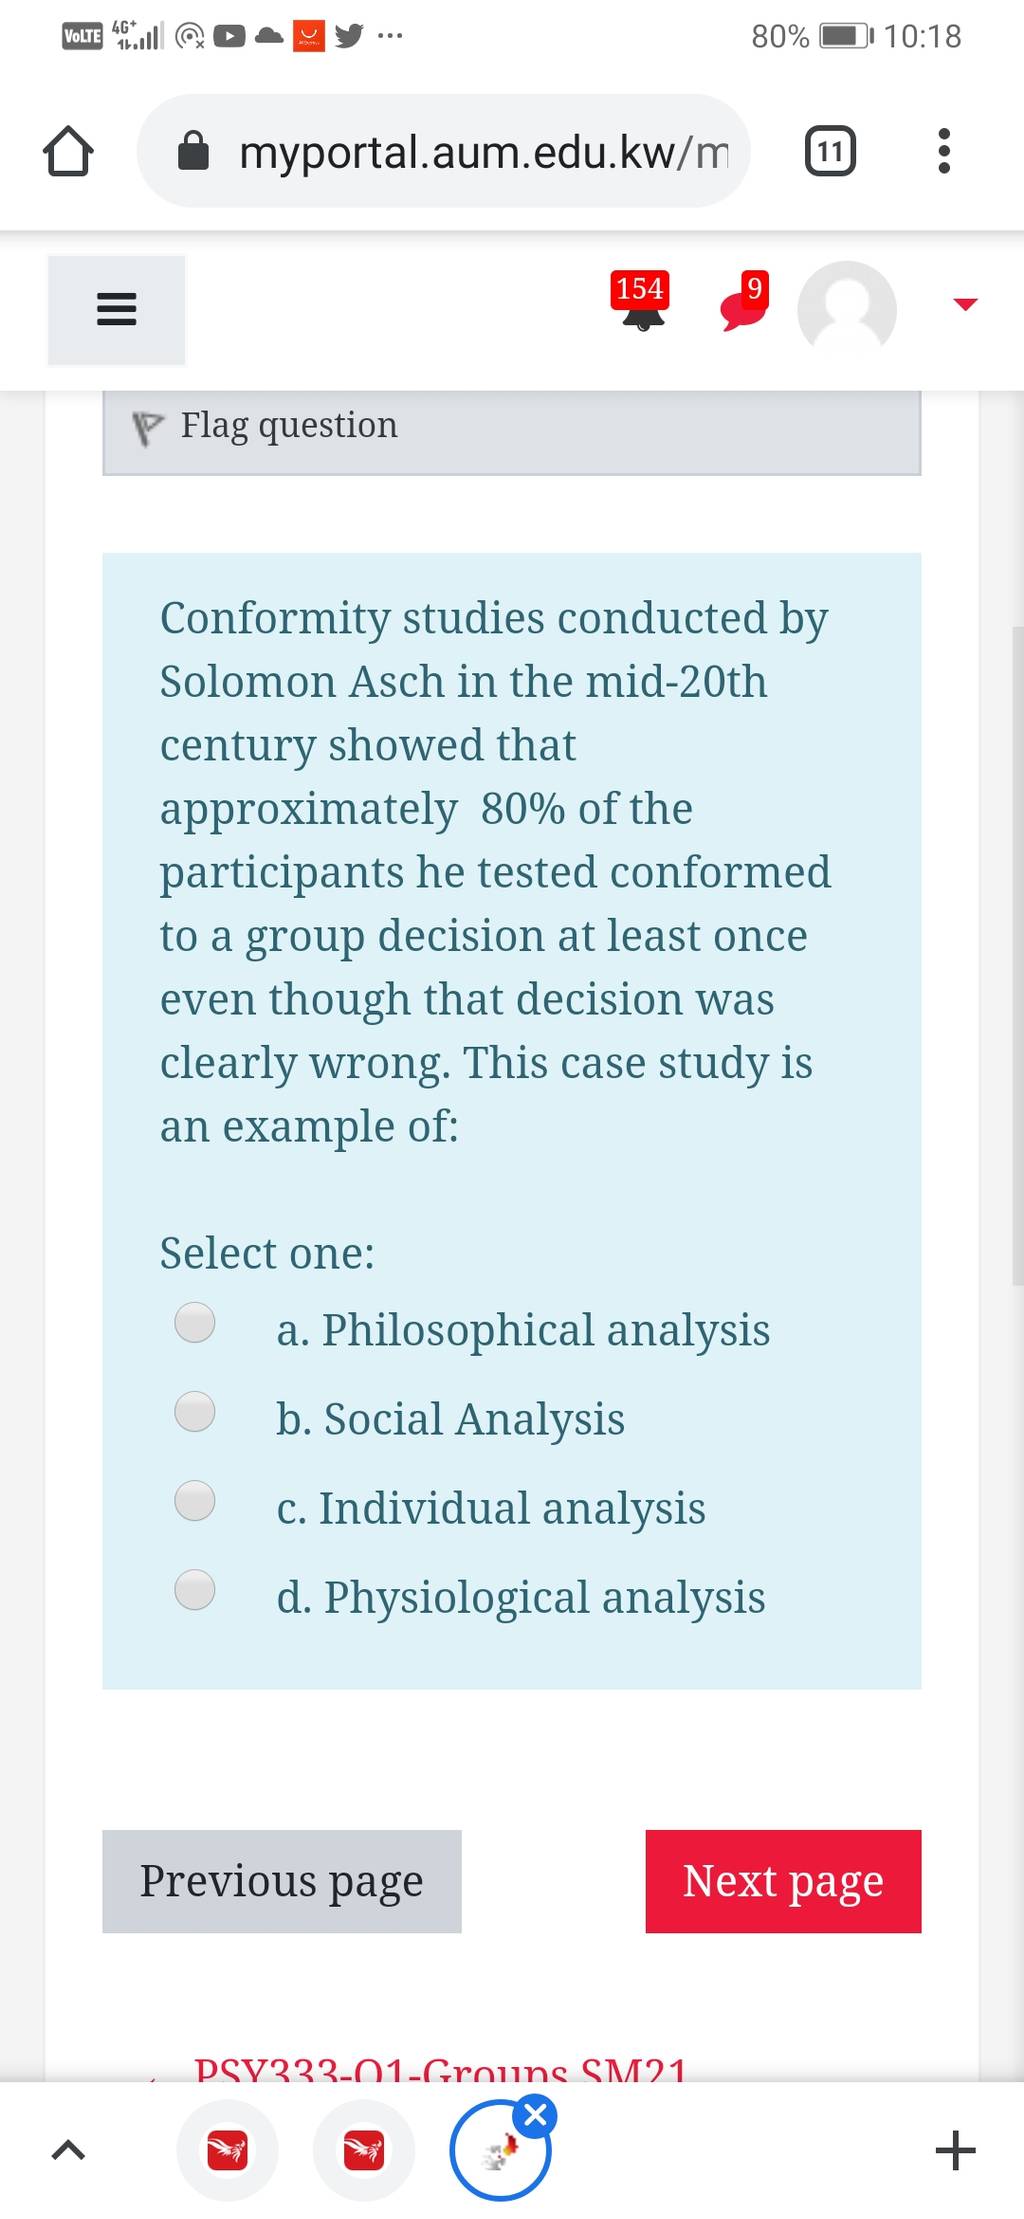
Task: Select option d. Physiological analysis
Action: click(195, 1589)
